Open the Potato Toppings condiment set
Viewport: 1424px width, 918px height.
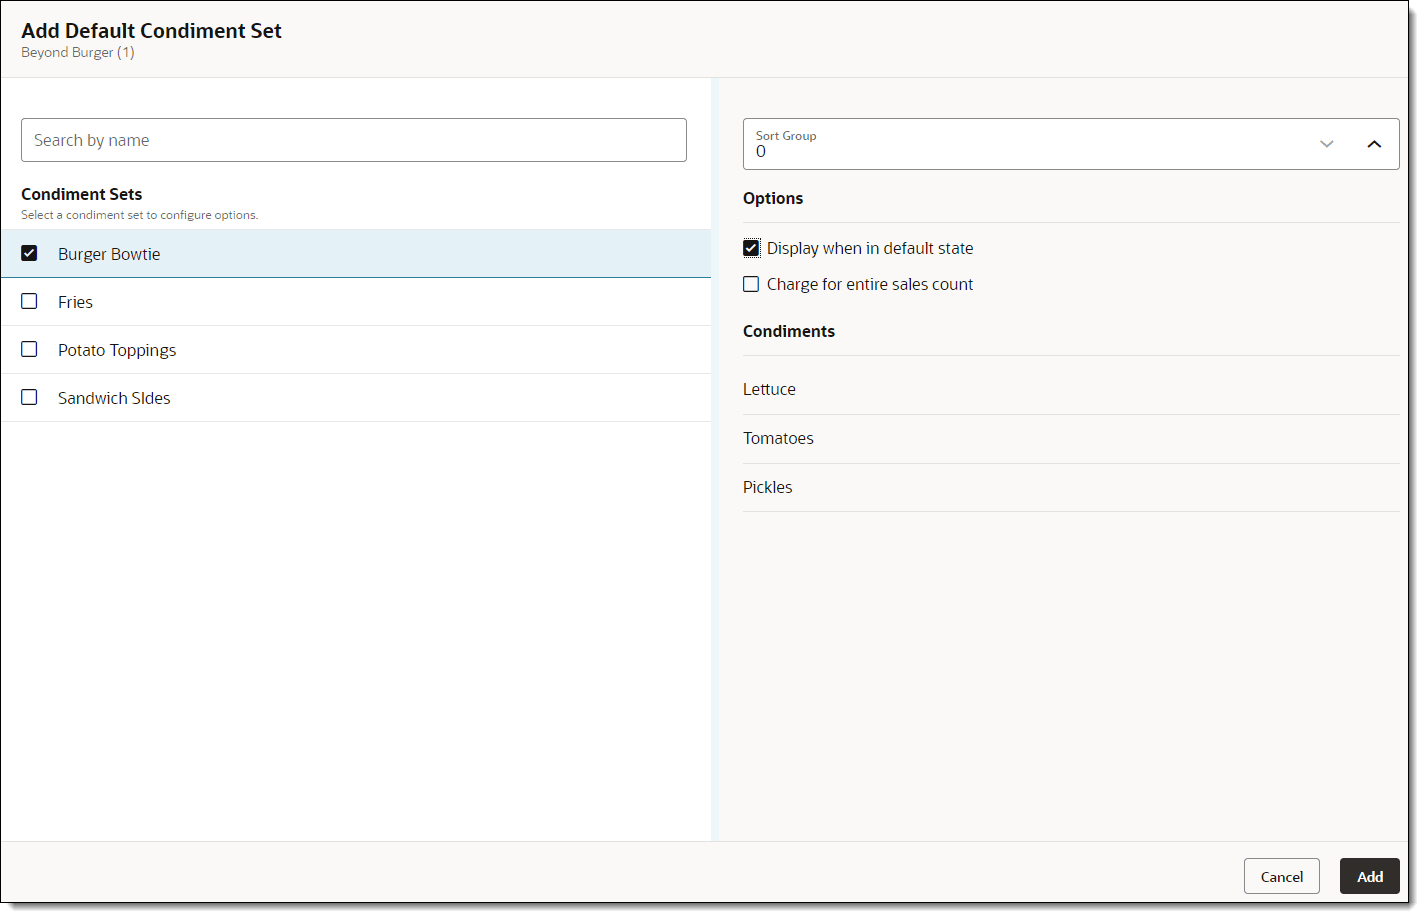click(x=380, y=350)
